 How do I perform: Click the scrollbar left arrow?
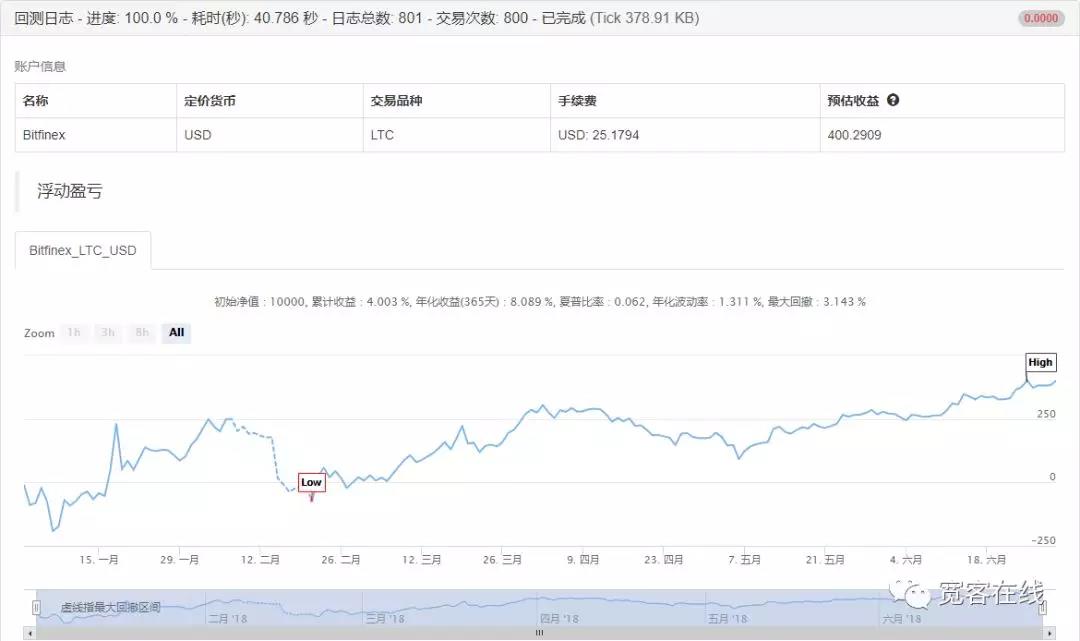[30, 633]
